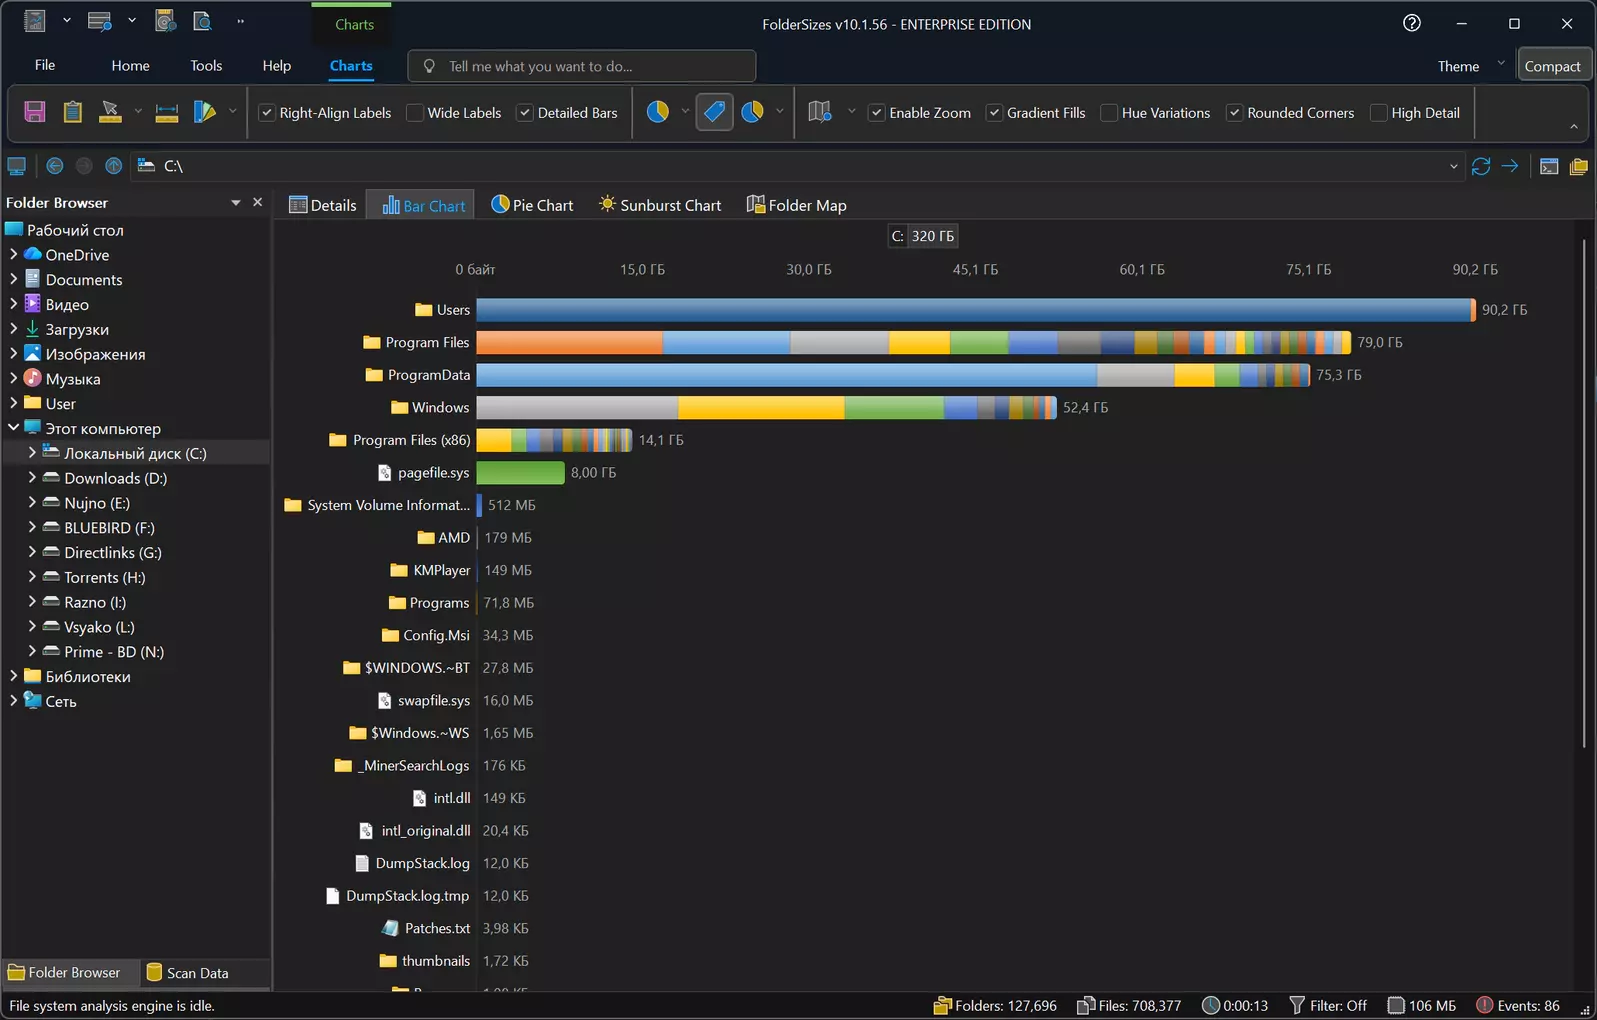The image size is (1597, 1020).
Task: Switch to the Pie Chart tab
Action: tap(532, 205)
